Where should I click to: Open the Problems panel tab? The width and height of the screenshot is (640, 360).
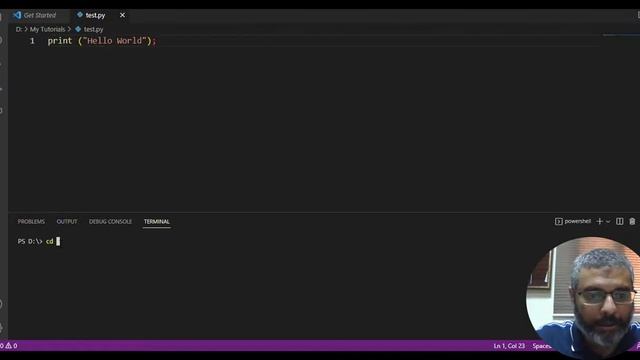click(31, 222)
